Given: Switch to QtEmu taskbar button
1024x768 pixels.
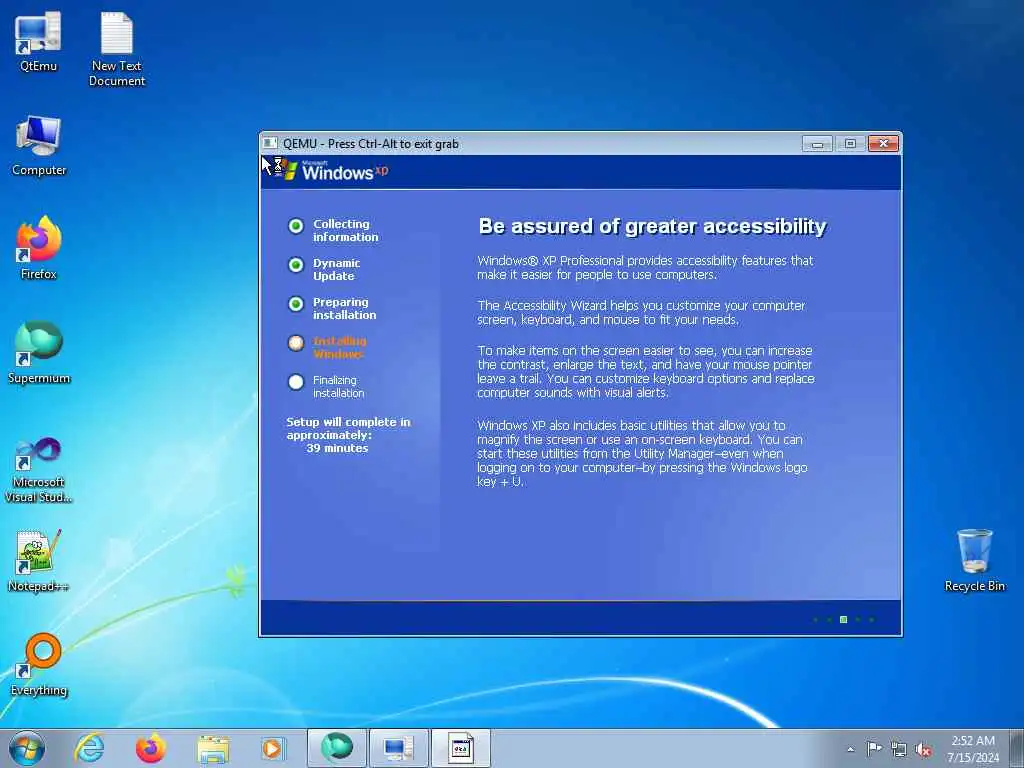Looking at the screenshot, I should point(398,748).
